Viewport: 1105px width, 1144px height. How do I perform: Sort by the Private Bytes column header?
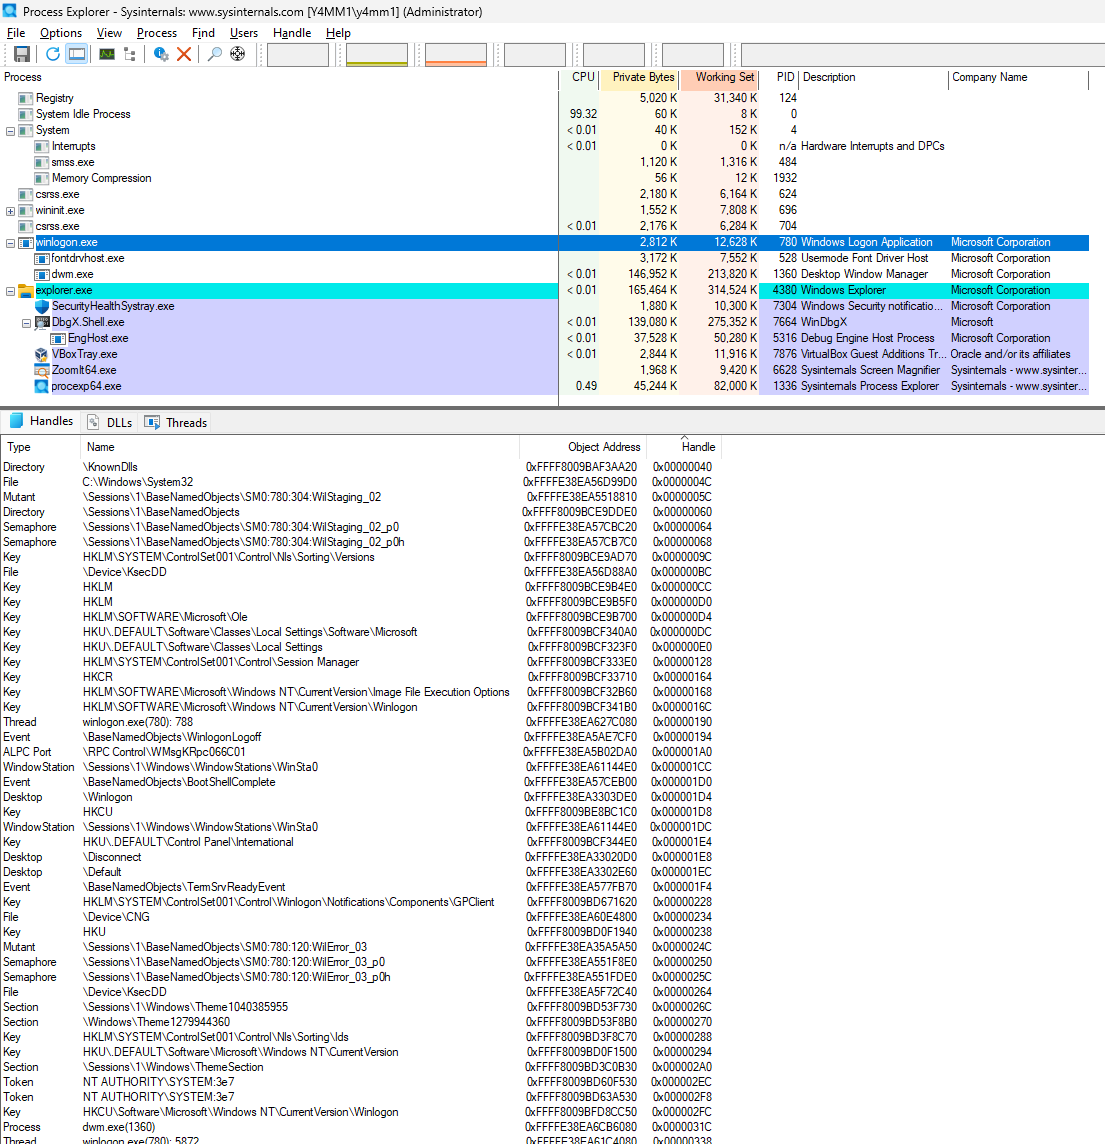coord(642,77)
